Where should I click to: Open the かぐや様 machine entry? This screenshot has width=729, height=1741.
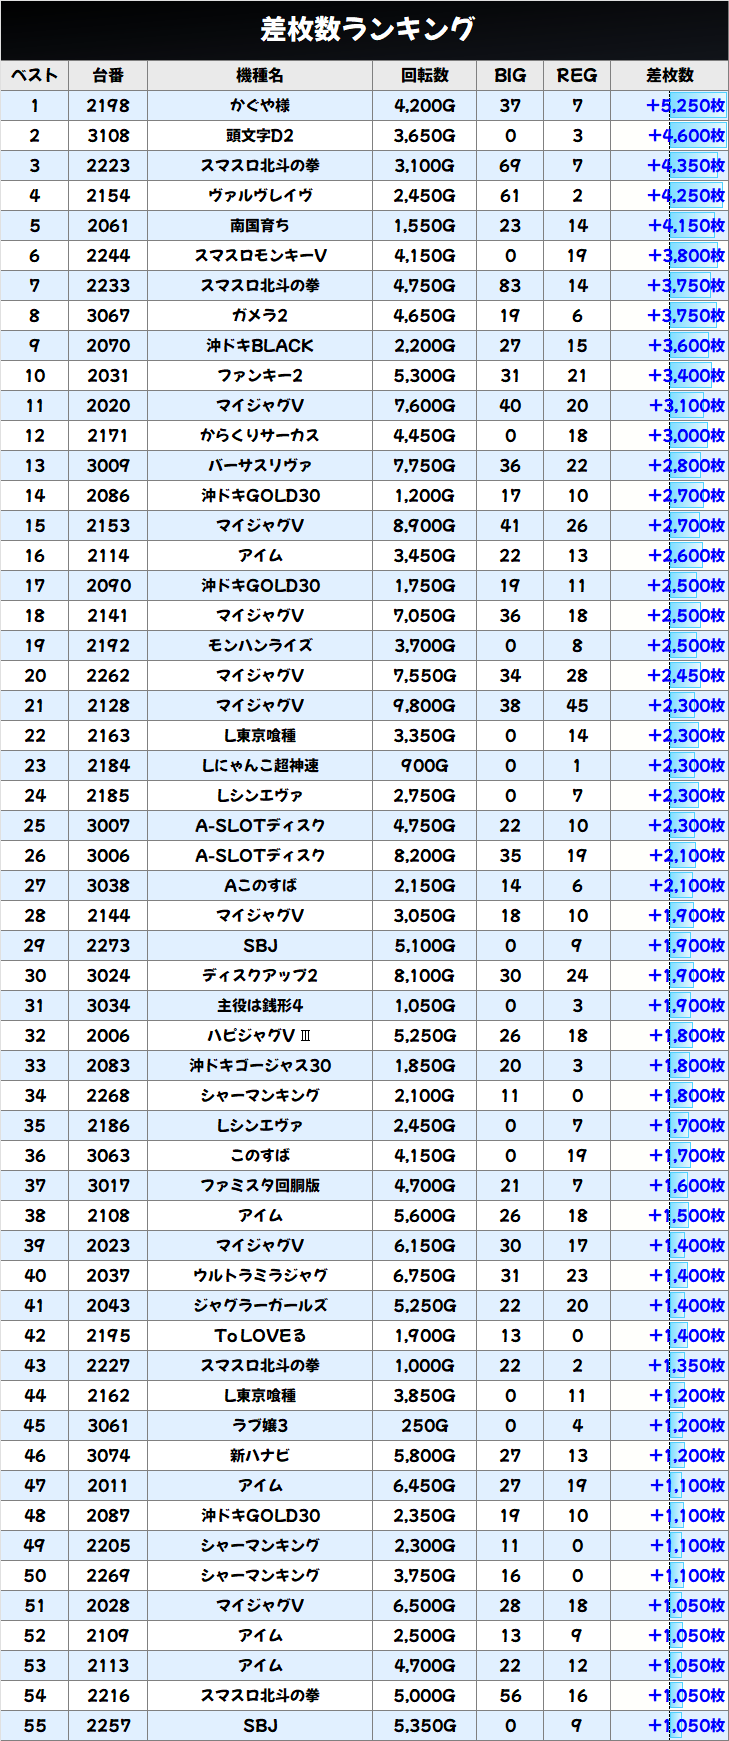click(x=260, y=106)
